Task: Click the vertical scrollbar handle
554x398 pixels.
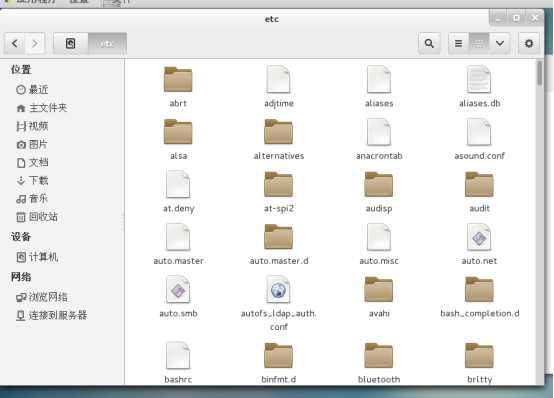Action: coord(540,74)
